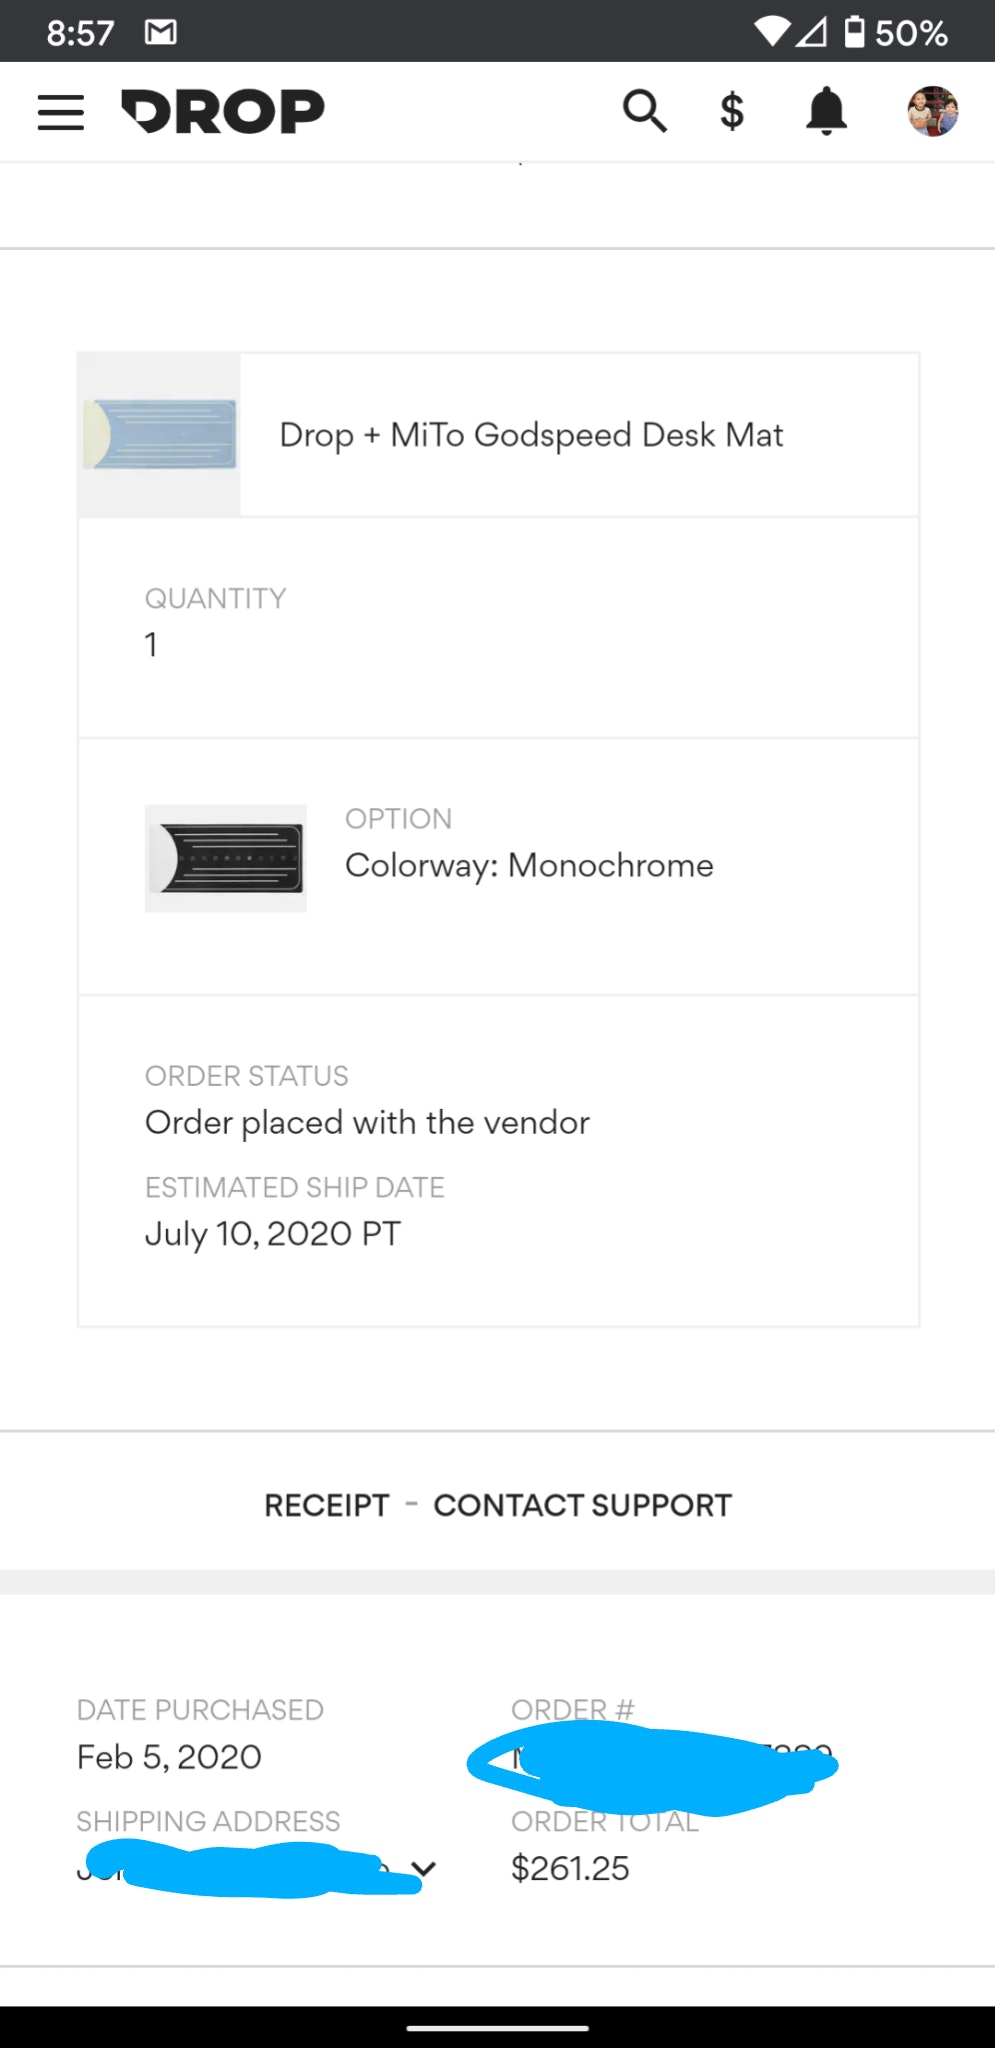Tap the date purchased Feb 5, 2020
Viewport: 995px width, 2048px height.
[x=169, y=1757]
